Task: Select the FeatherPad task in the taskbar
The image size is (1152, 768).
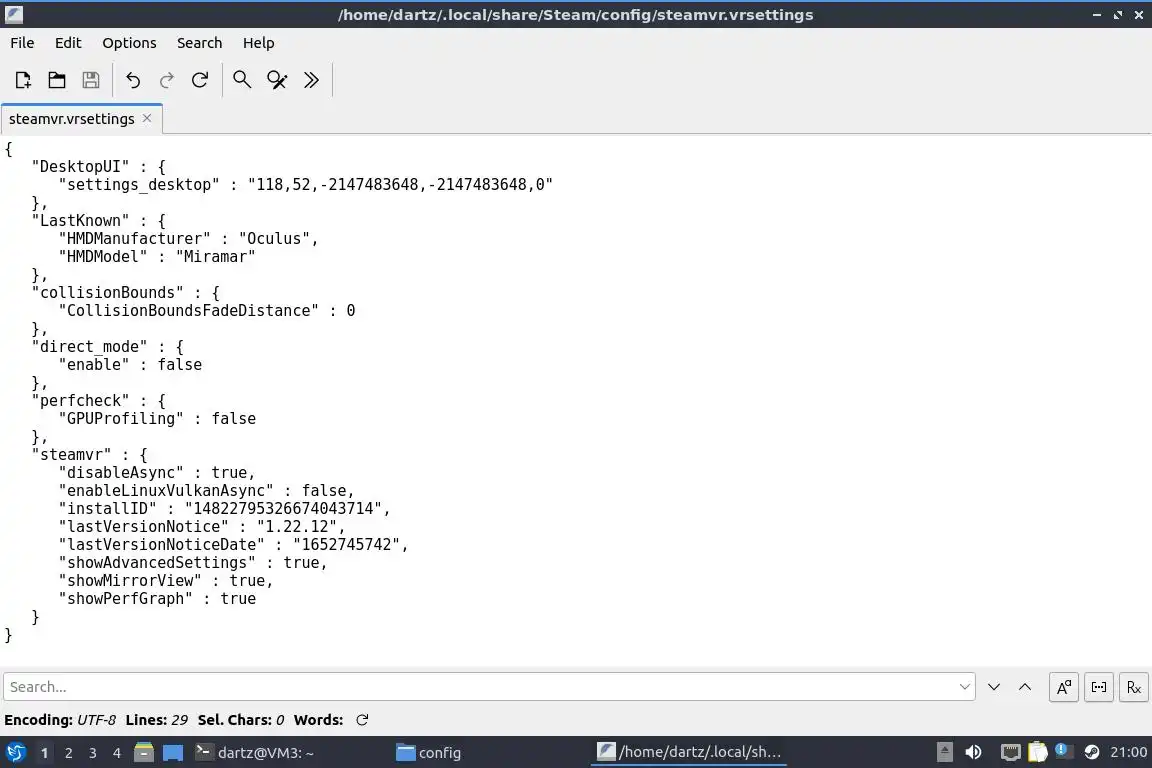Action: click(x=688, y=752)
